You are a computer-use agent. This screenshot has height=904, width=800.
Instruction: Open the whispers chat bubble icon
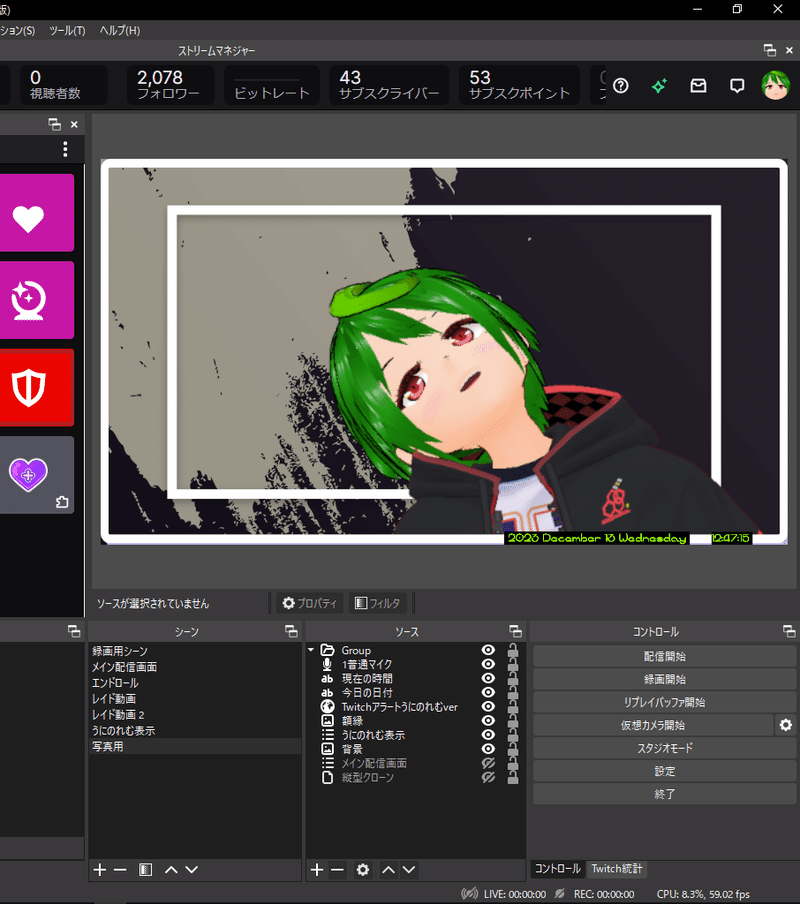(737, 86)
